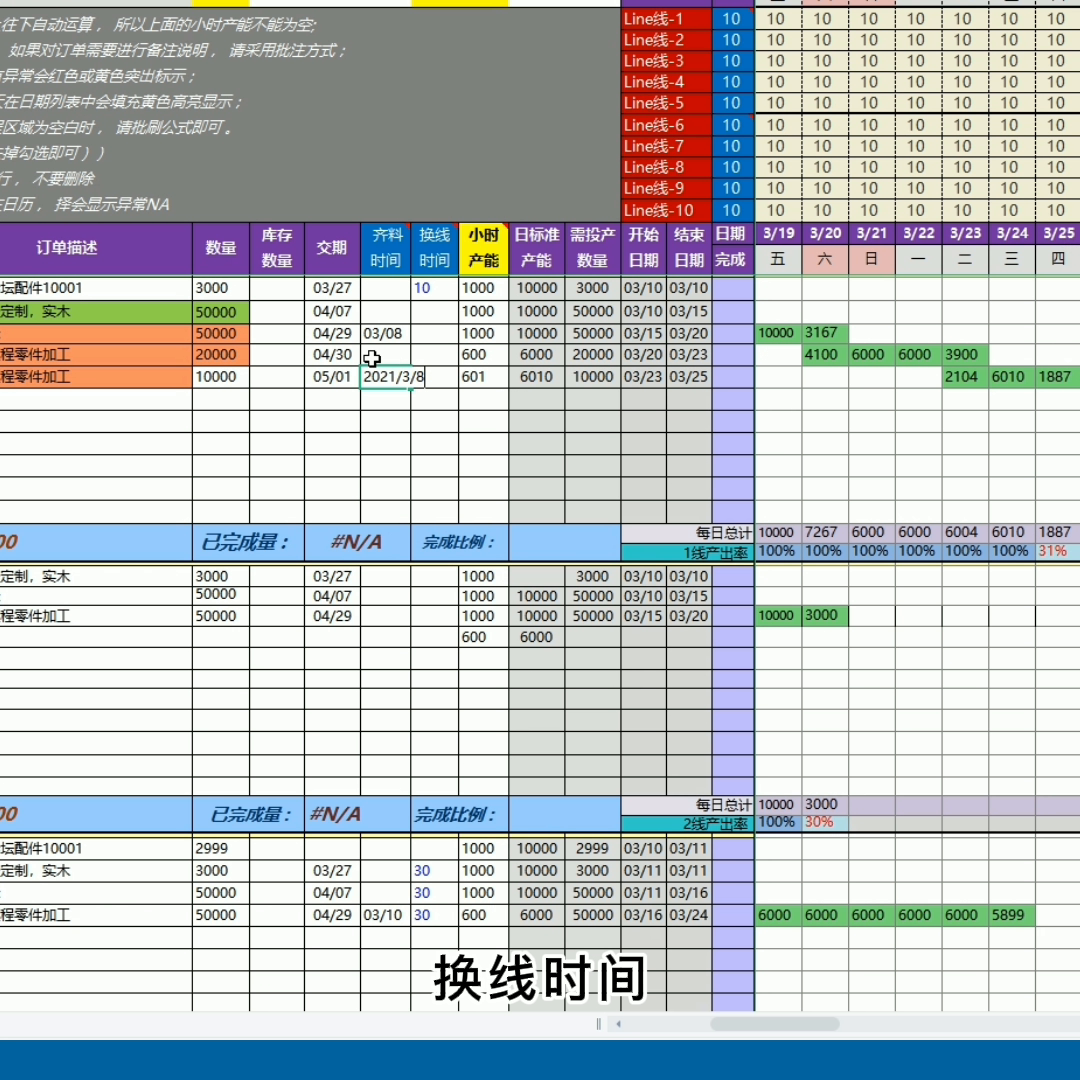Click the 05/01 delivery date cell

[x=332, y=377]
